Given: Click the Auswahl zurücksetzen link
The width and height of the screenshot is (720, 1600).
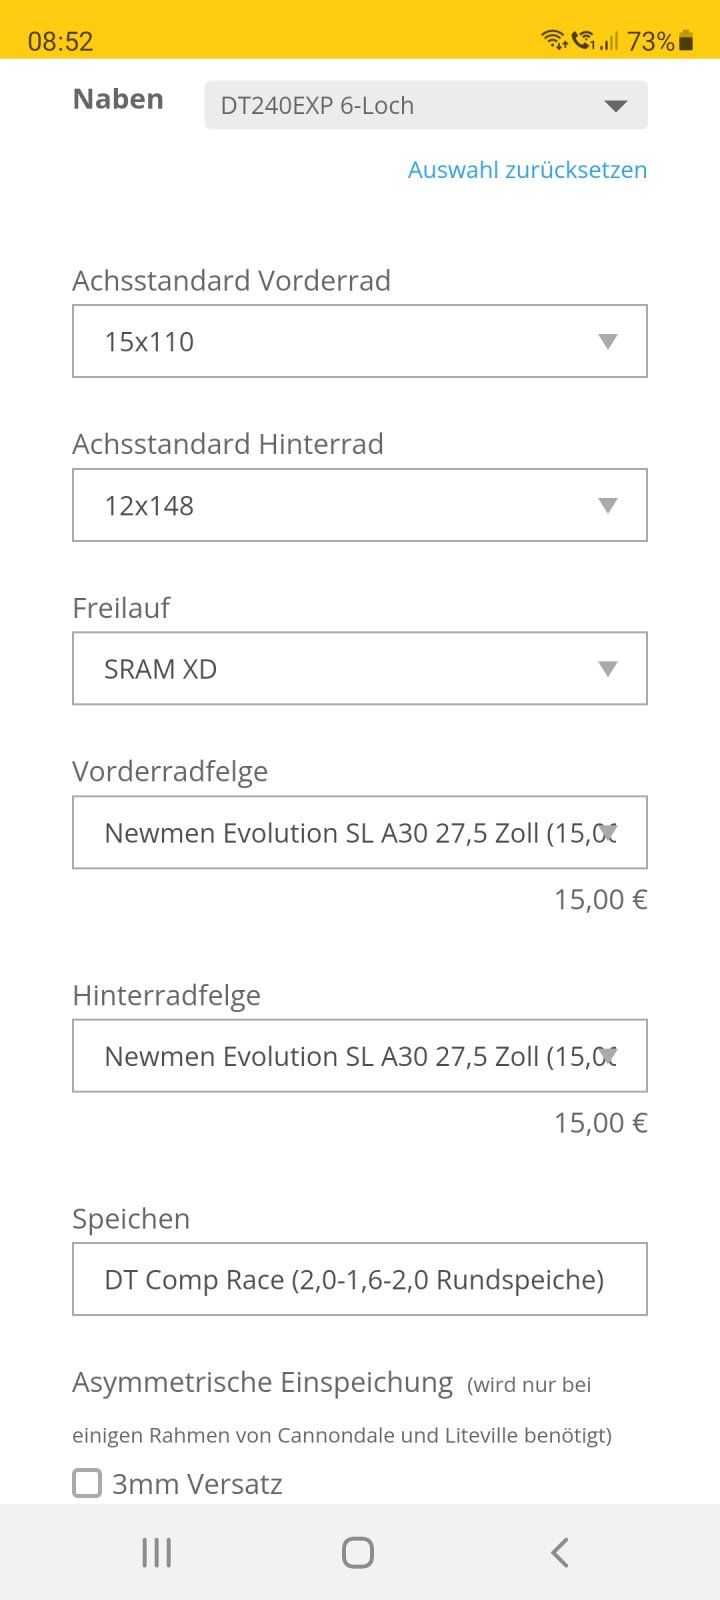Looking at the screenshot, I should coord(527,170).
